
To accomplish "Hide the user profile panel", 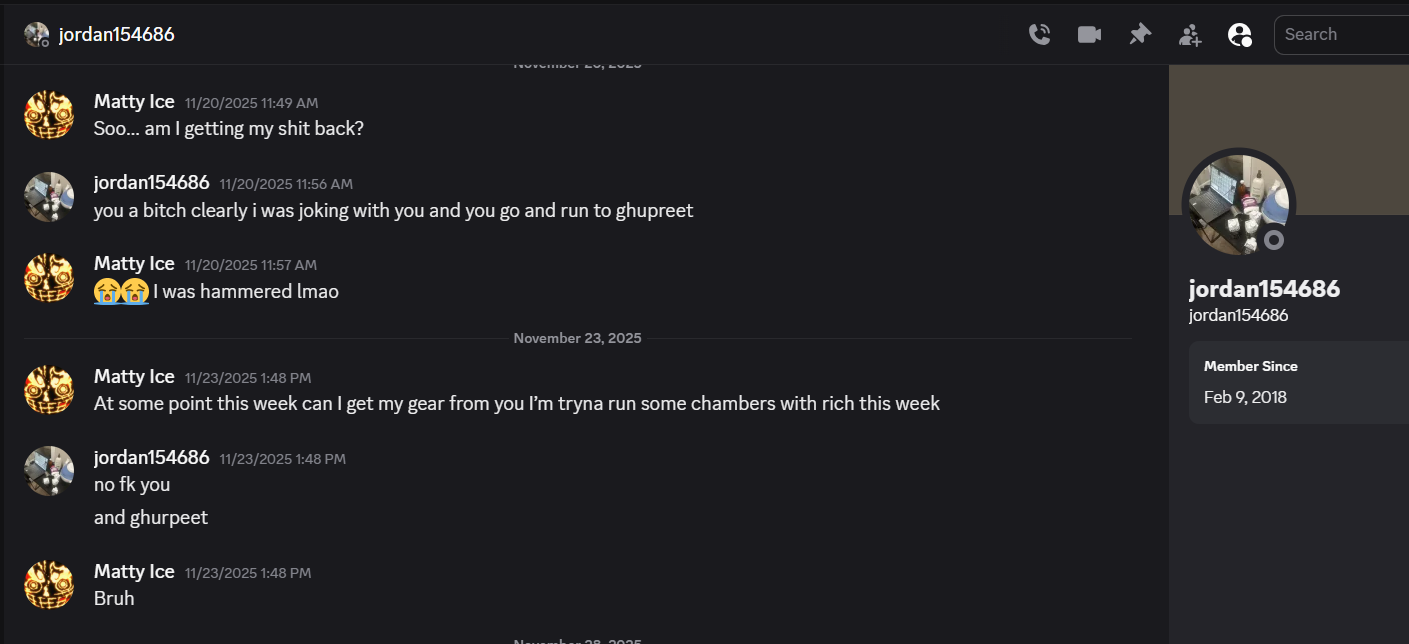I will 1240,35.
